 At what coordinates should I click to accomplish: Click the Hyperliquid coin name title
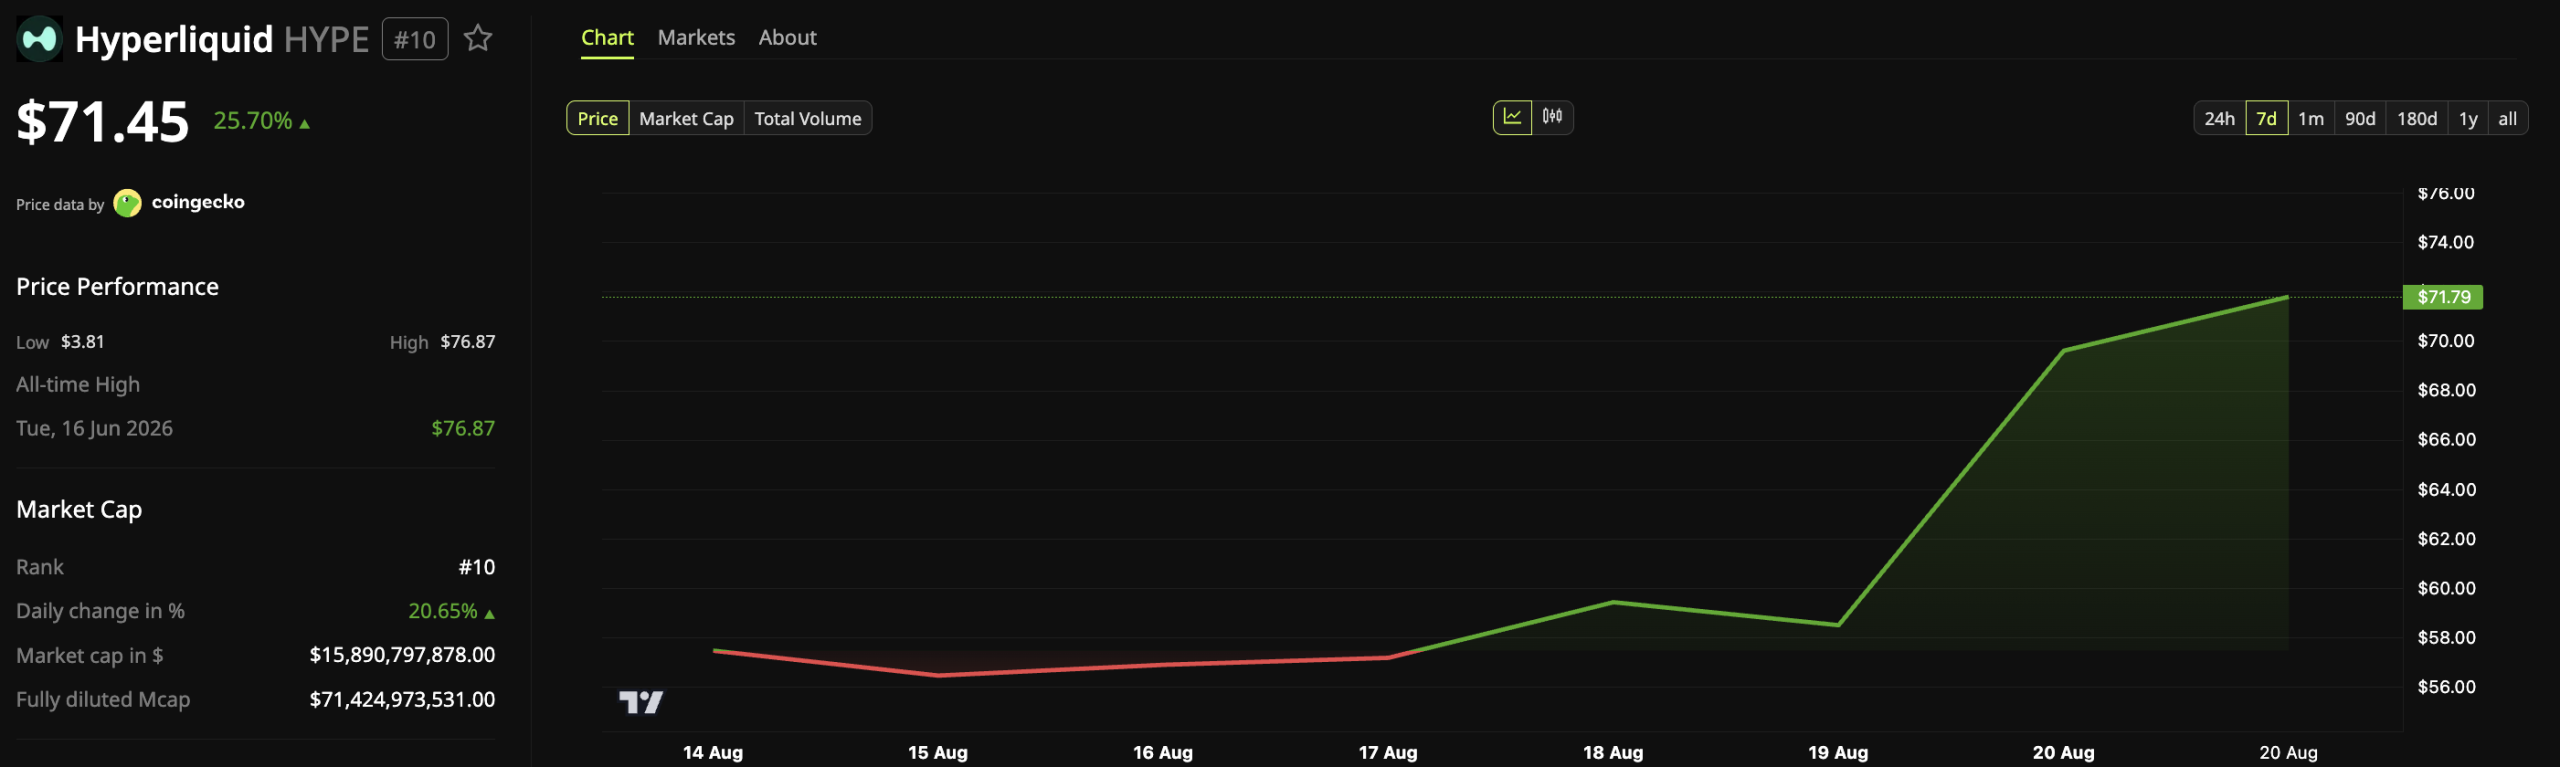coord(174,40)
